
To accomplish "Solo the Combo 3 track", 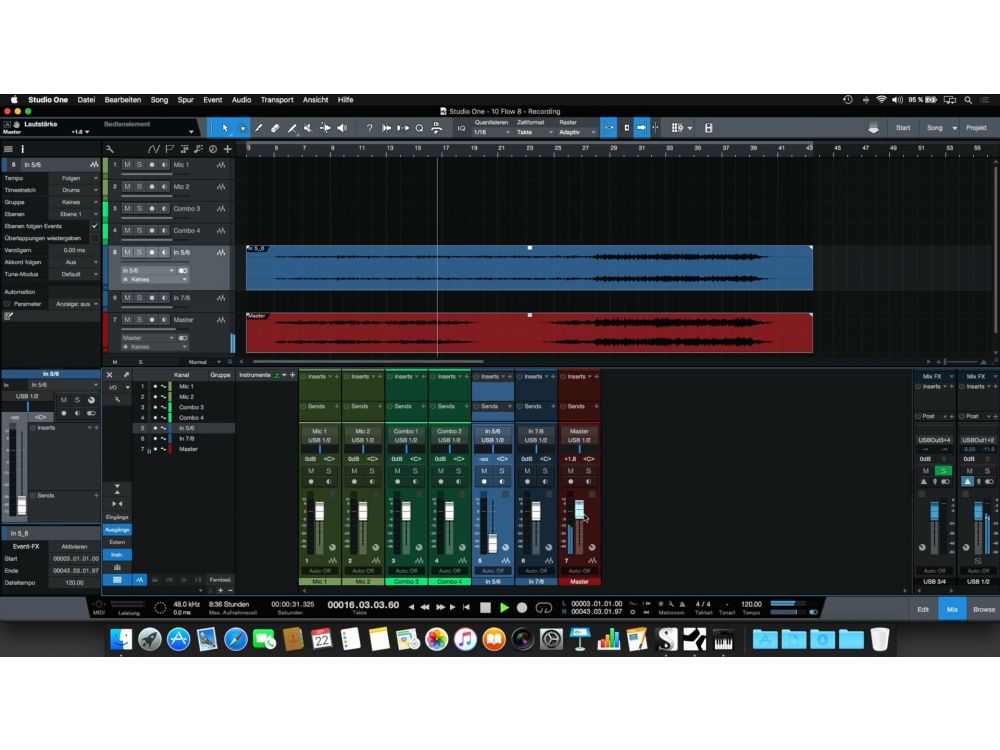I will [x=140, y=209].
